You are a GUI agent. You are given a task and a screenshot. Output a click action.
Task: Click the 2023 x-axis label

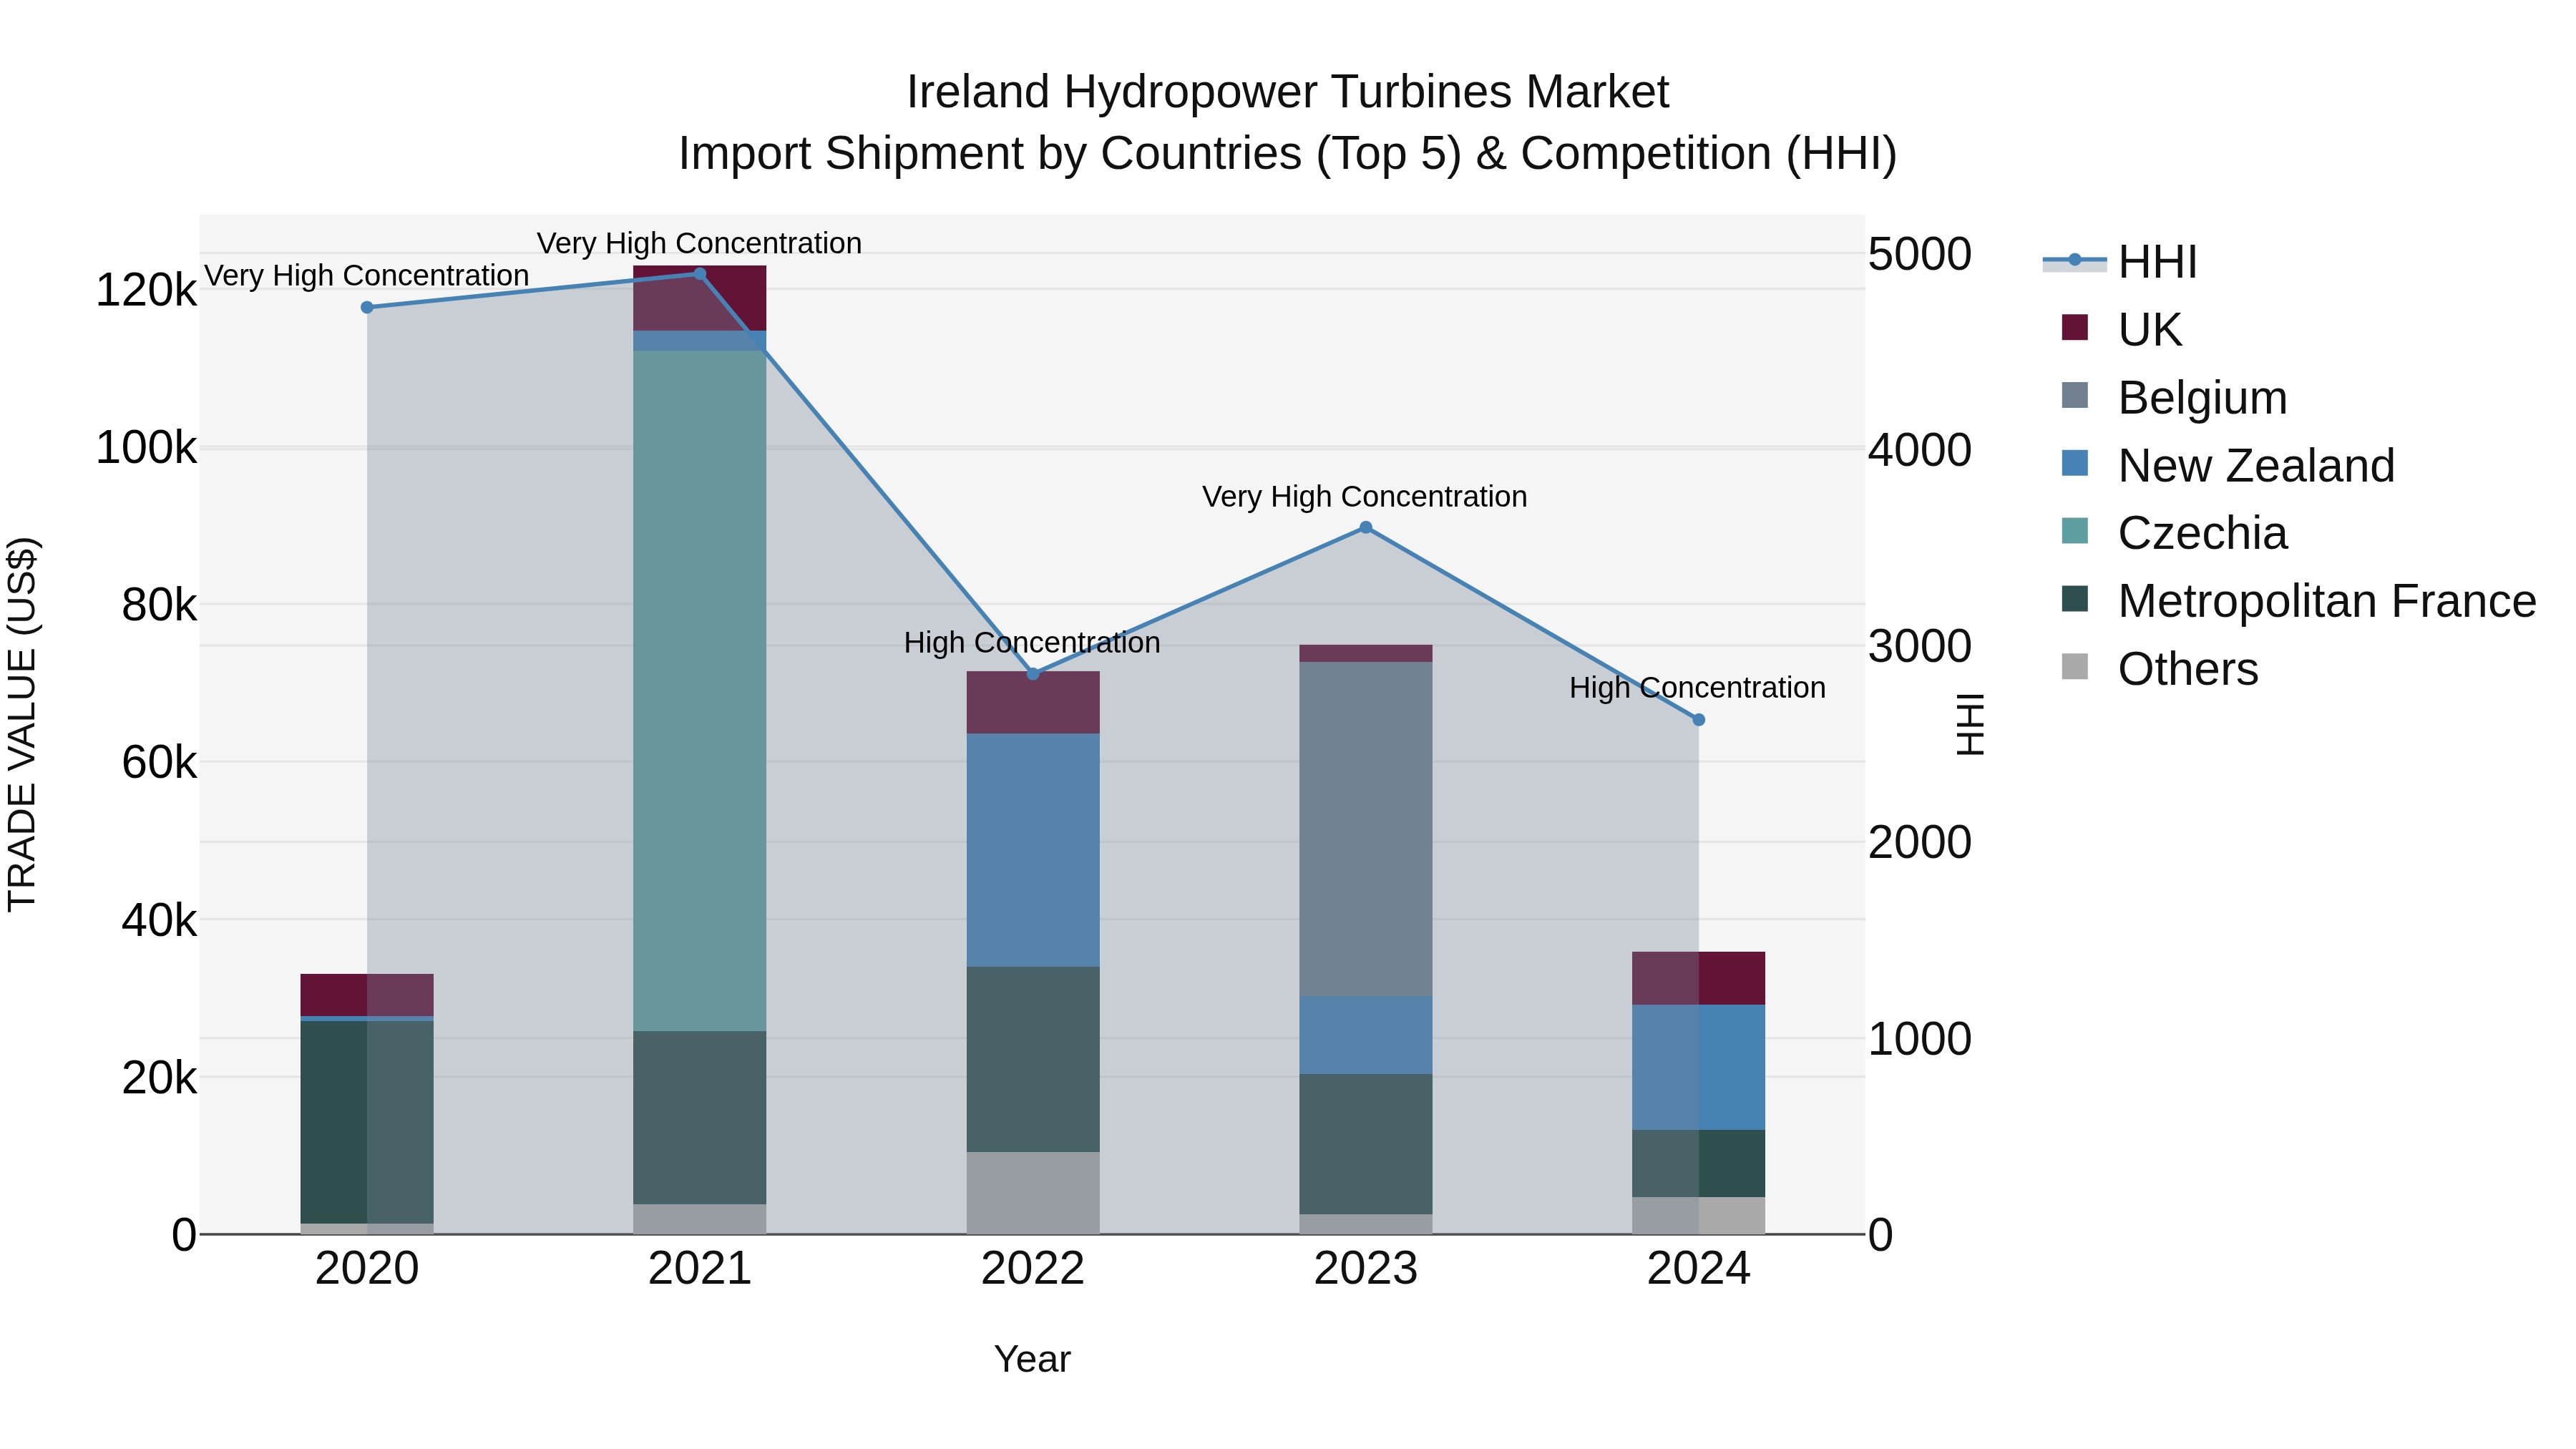pos(1366,1269)
